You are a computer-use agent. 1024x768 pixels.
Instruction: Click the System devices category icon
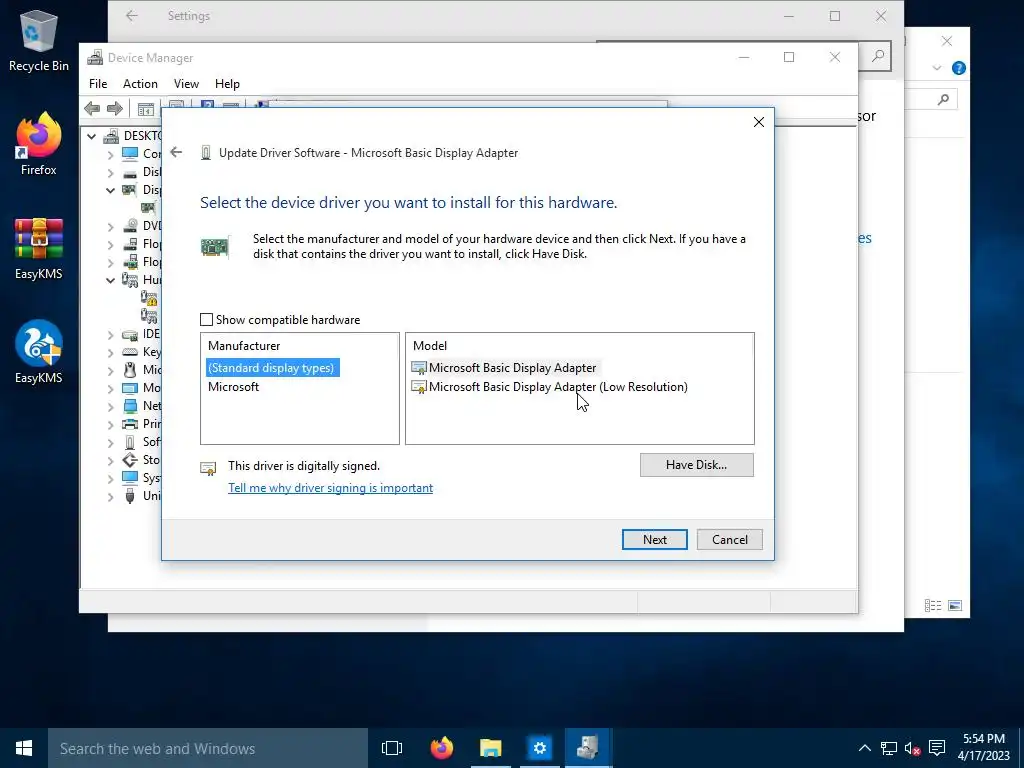(130, 477)
